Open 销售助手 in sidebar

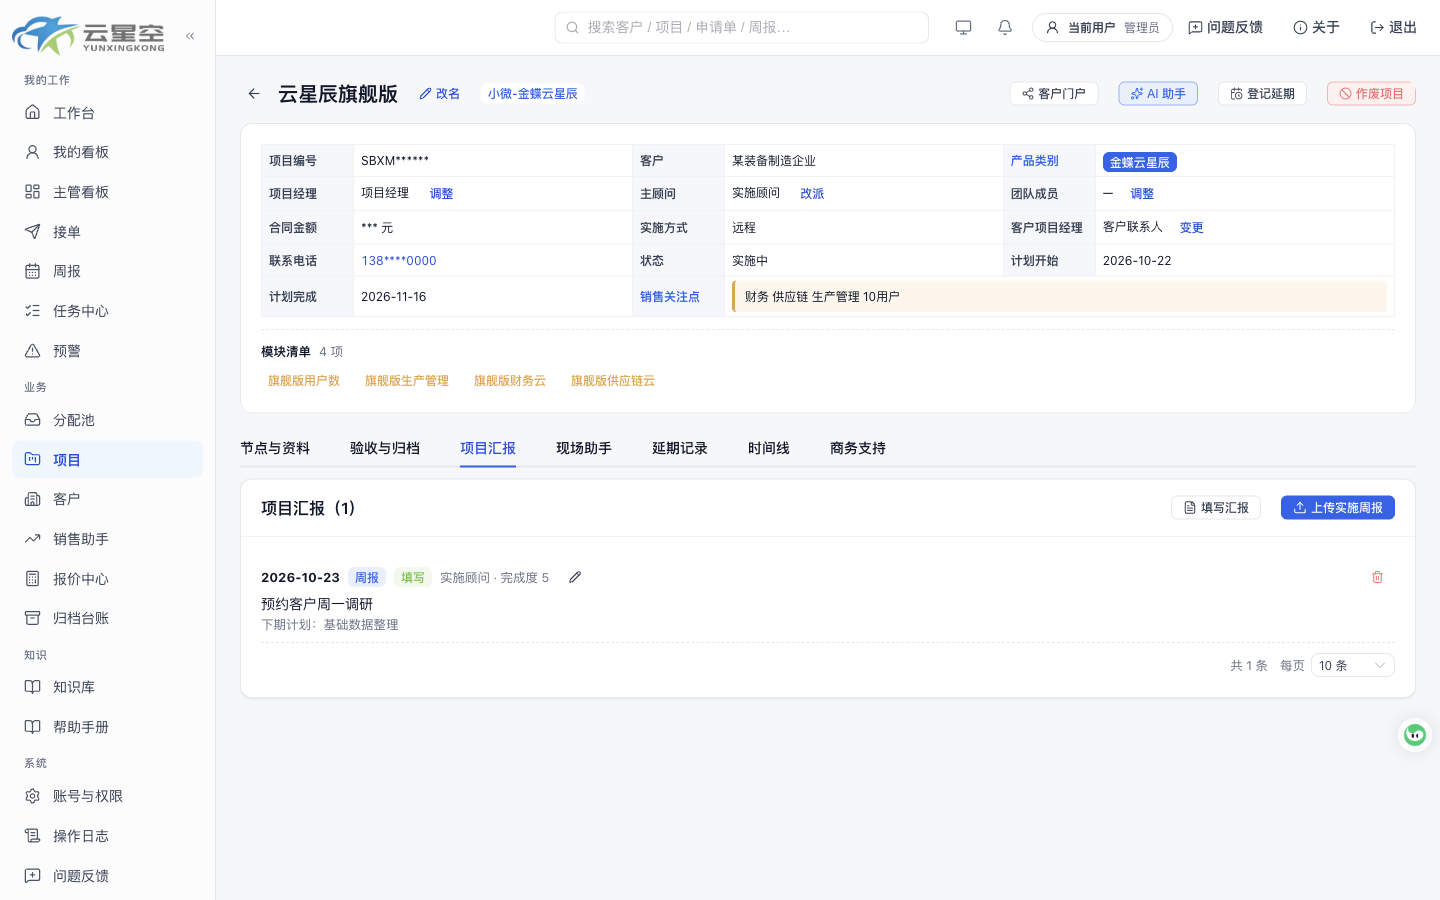click(x=107, y=539)
